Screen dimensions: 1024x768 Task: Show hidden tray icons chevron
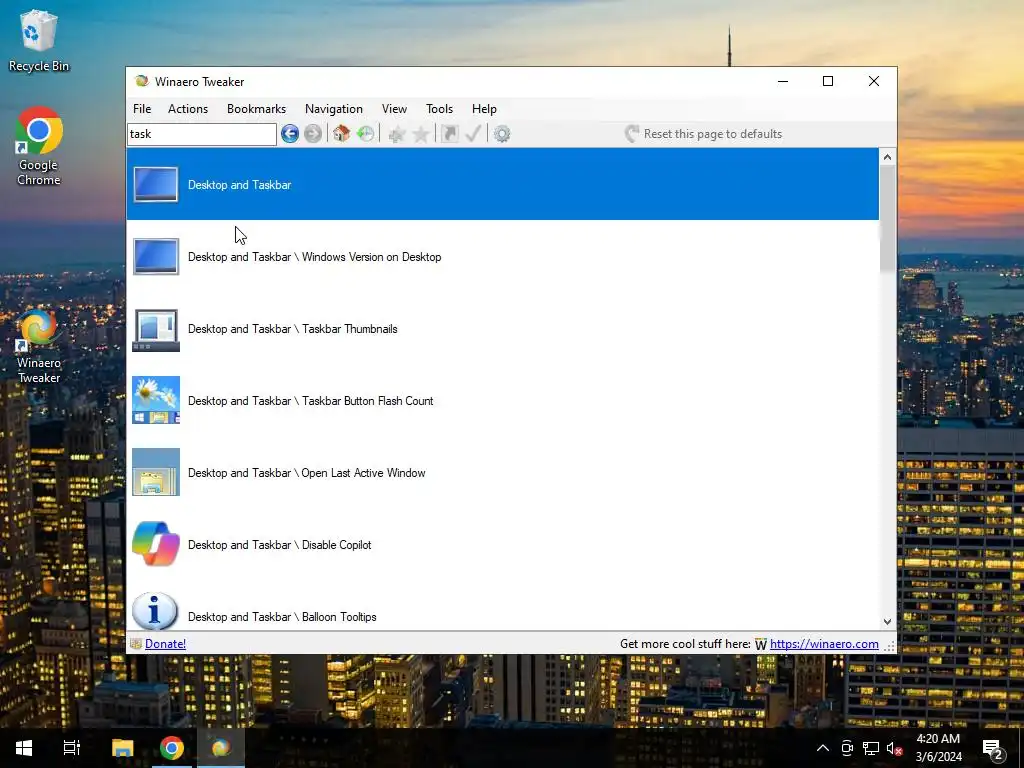823,748
